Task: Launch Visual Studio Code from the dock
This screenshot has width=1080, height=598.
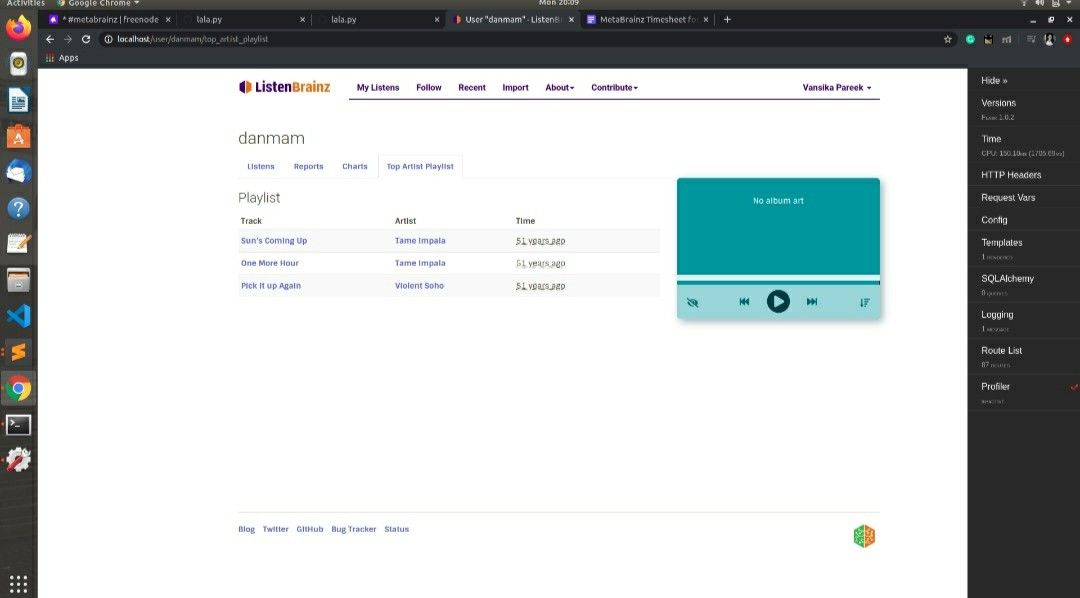Action: tap(19, 316)
